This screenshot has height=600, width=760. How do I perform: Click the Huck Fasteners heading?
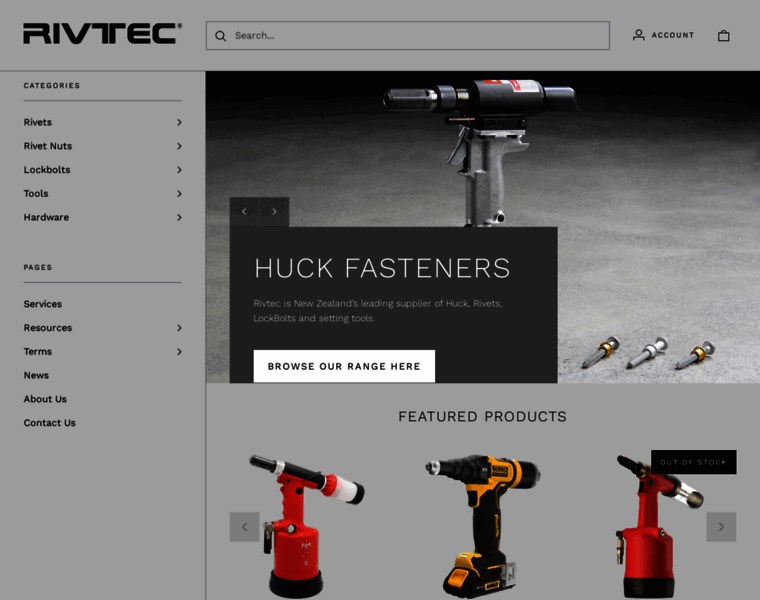coord(382,268)
